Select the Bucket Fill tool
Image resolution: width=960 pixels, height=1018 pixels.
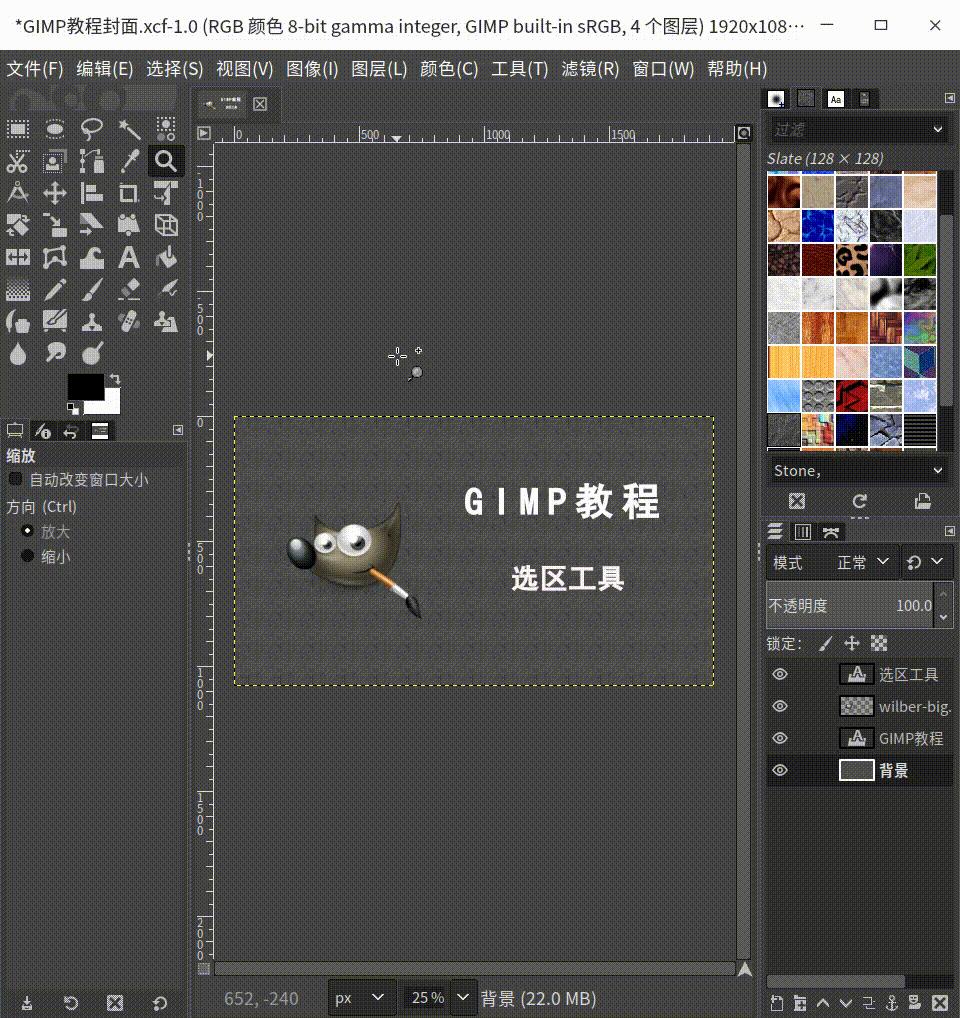click(x=165, y=257)
